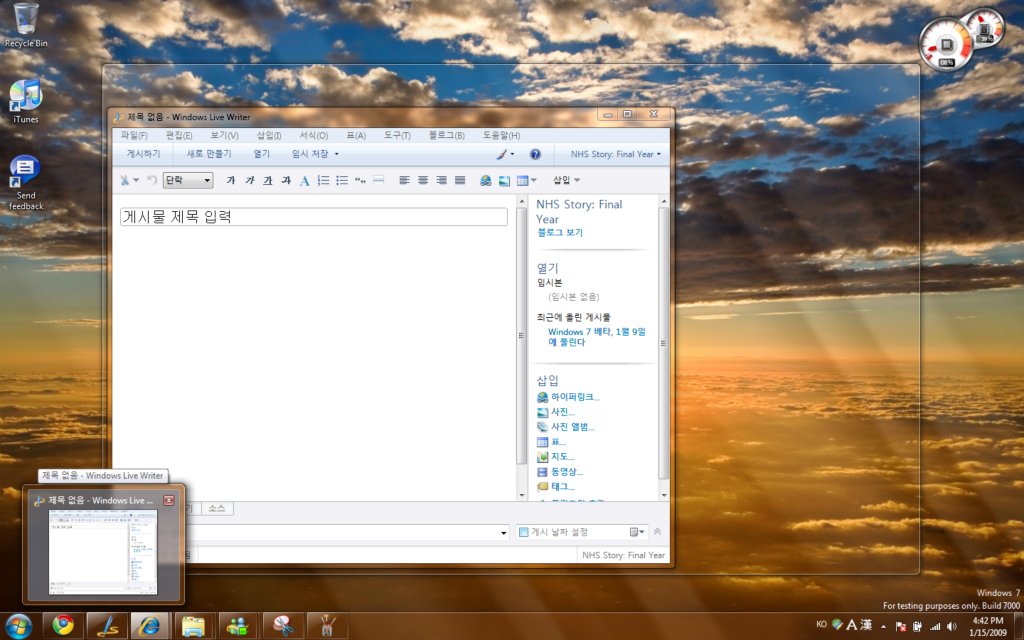Align text to the right
This screenshot has height=640, width=1024.
click(x=441, y=180)
